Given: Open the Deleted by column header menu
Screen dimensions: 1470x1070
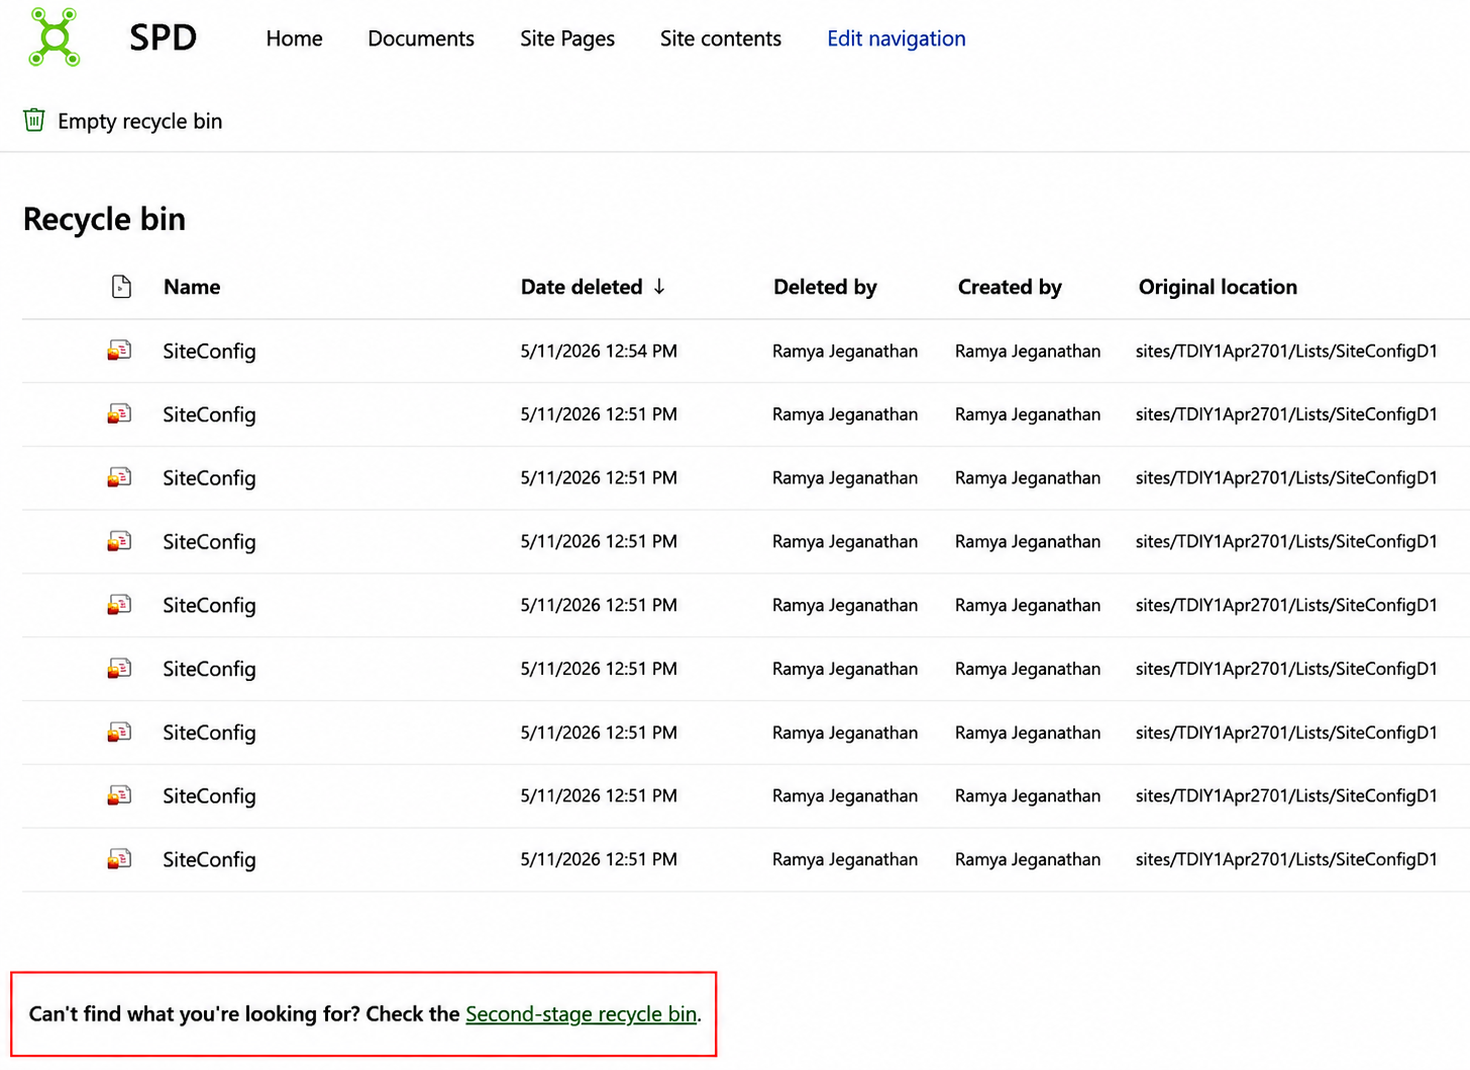Looking at the screenshot, I should pyautogui.click(x=825, y=287).
